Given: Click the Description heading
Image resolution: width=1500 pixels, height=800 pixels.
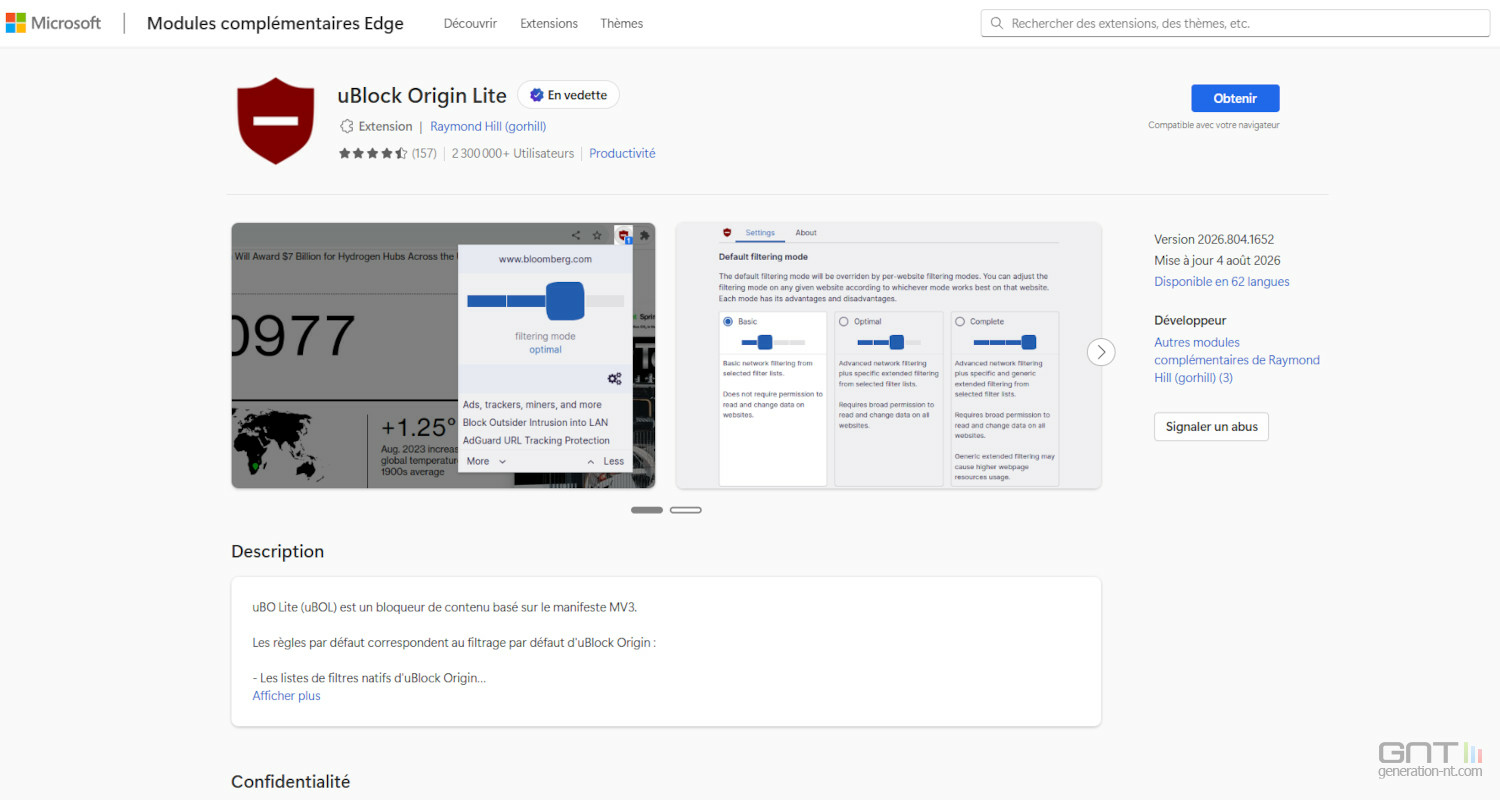Looking at the screenshot, I should pyautogui.click(x=278, y=552).
